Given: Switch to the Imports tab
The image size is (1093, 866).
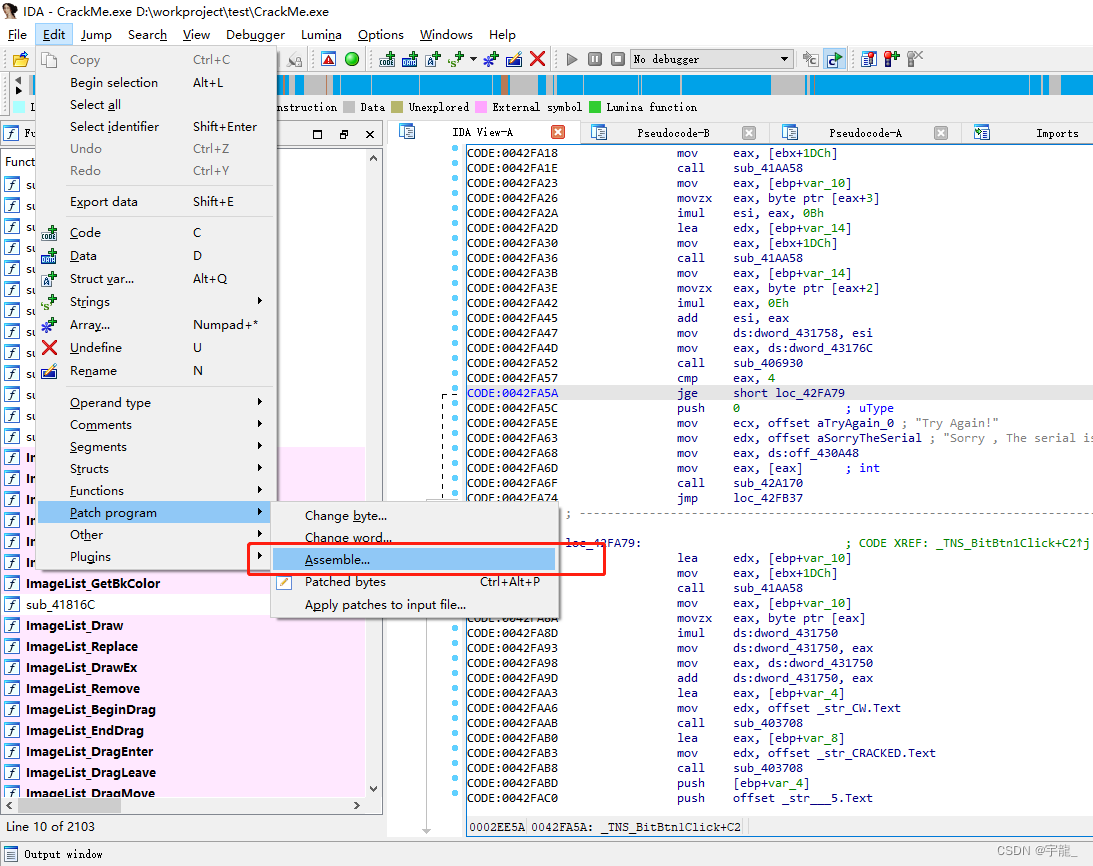Looking at the screenshot, I should point(1057,132).
